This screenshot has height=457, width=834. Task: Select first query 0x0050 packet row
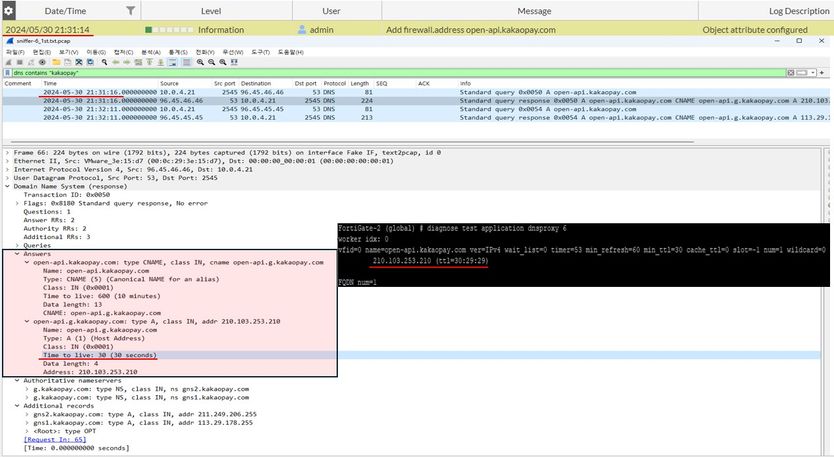(x=416, y=92)
